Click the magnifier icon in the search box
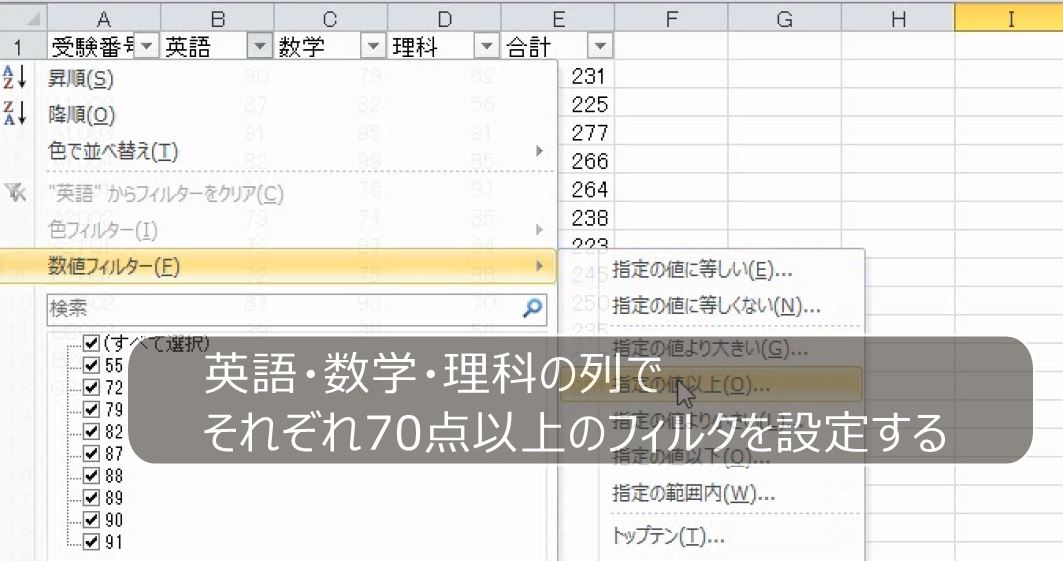The image size is (1063, 561). coord(533,308)
